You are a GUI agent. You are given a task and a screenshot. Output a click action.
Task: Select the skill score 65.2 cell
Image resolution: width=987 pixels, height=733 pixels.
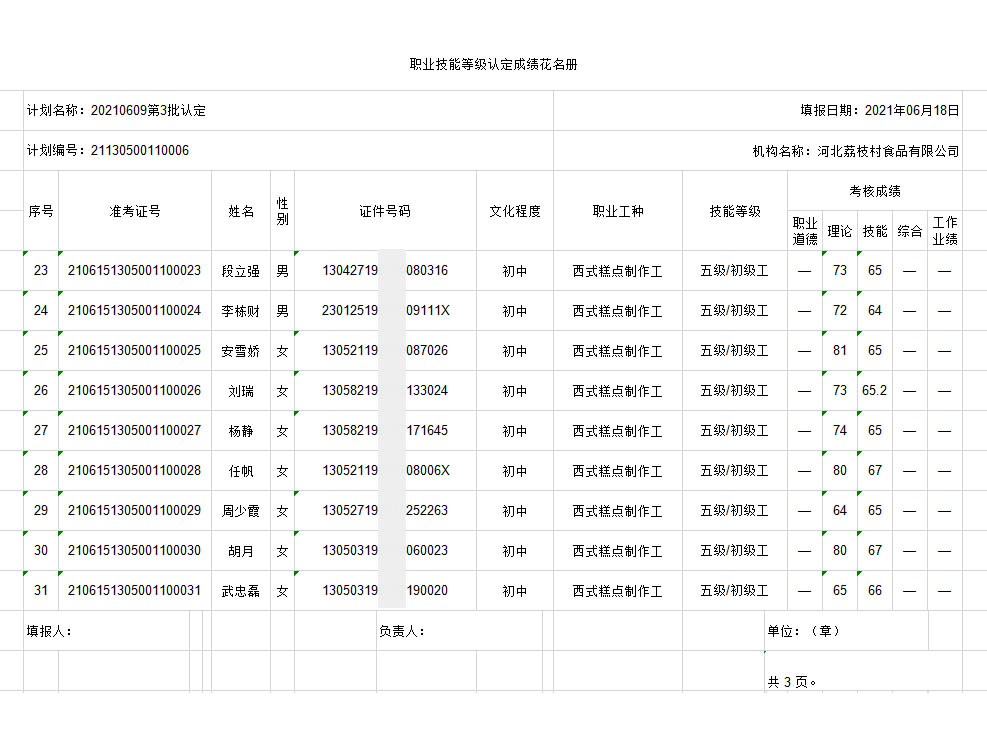point(874,391)
